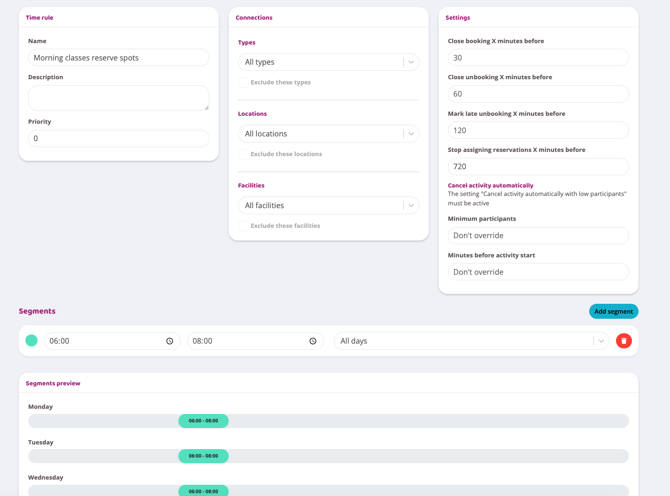Click the Stop assigning reservations field showing 720
The height and width of the screenshot is (496, 670).
(538, 167)
